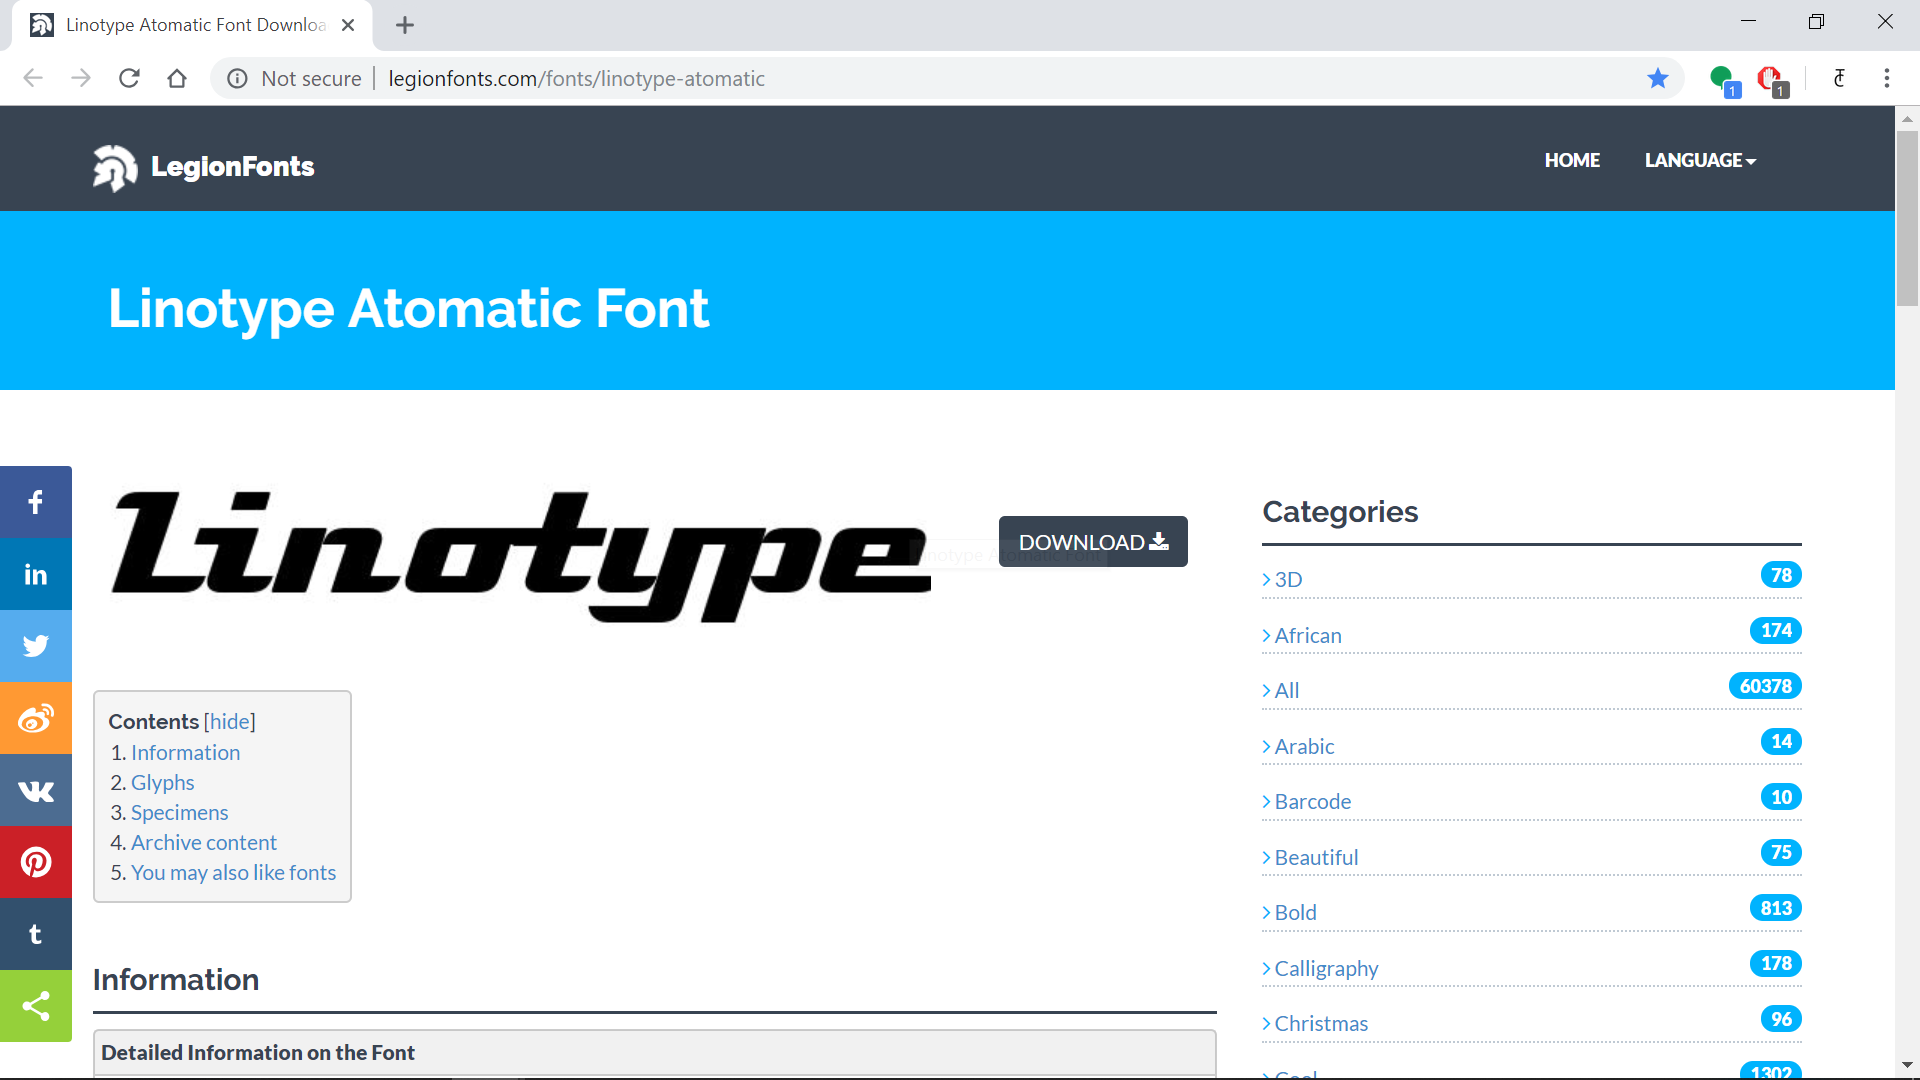Open the green generic share icon
This screenshot has height=1080, width=1920.
[36, 1006]
